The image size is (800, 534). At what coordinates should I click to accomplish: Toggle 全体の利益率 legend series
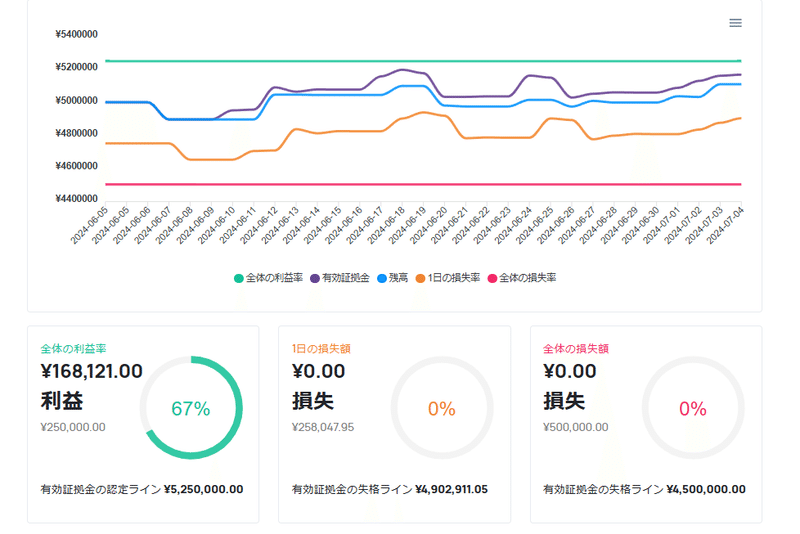click(x=268, y=278)
